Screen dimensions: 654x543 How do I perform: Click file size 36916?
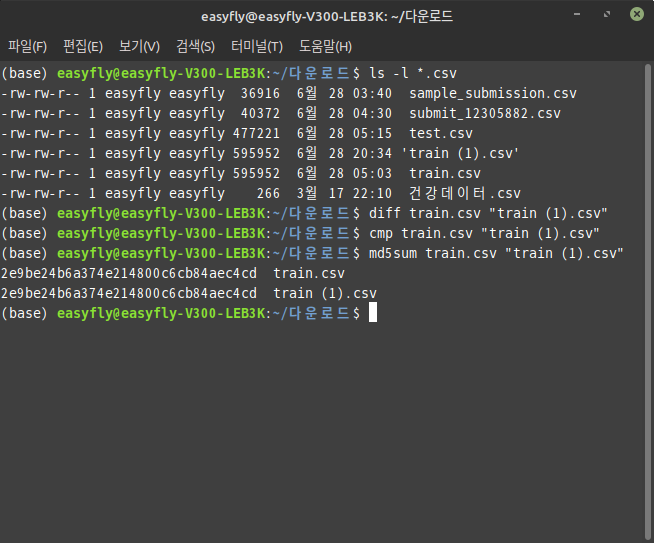click(x=260, y=93)
